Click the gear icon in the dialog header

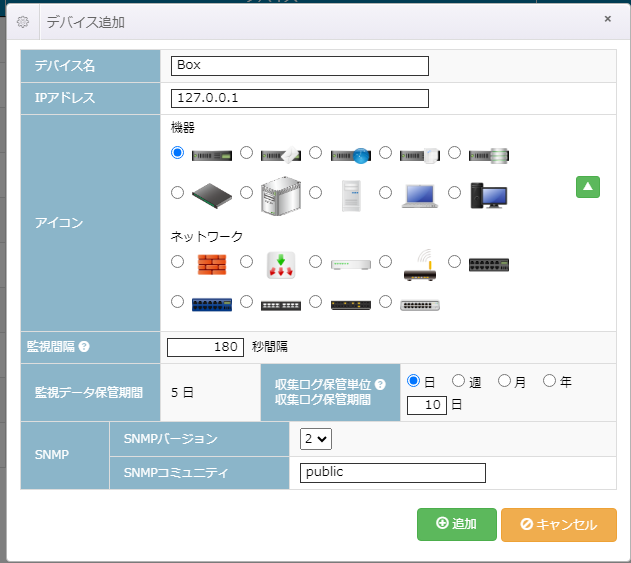pos(23,22)
